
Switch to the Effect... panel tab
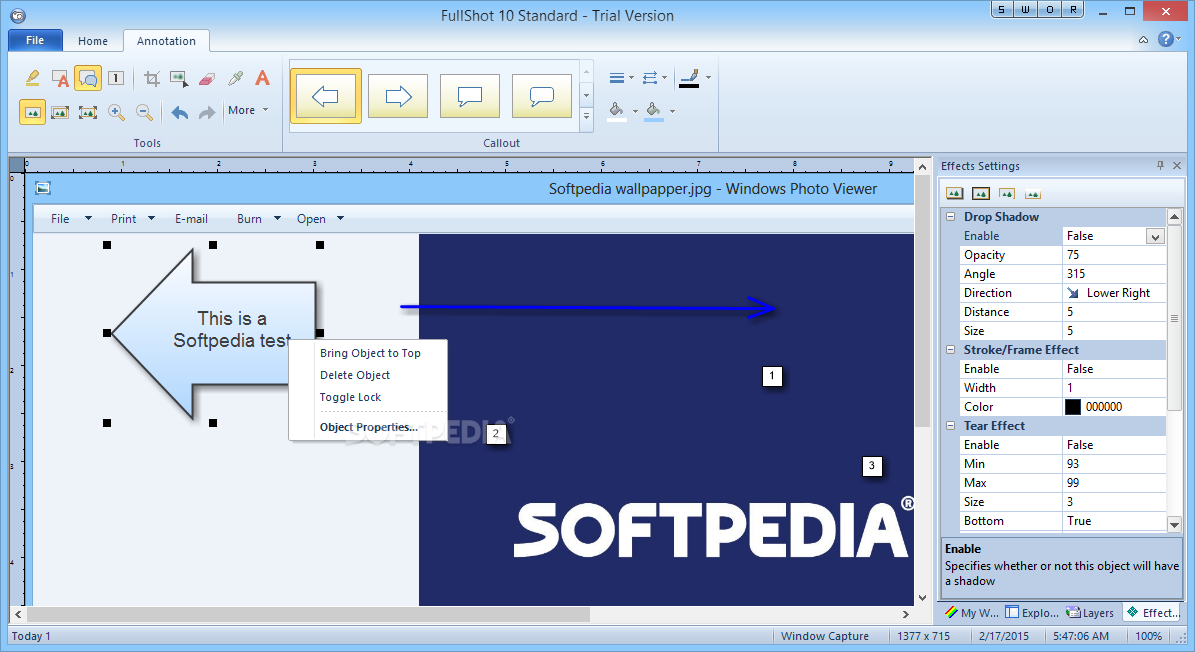tap(1154, 612)
